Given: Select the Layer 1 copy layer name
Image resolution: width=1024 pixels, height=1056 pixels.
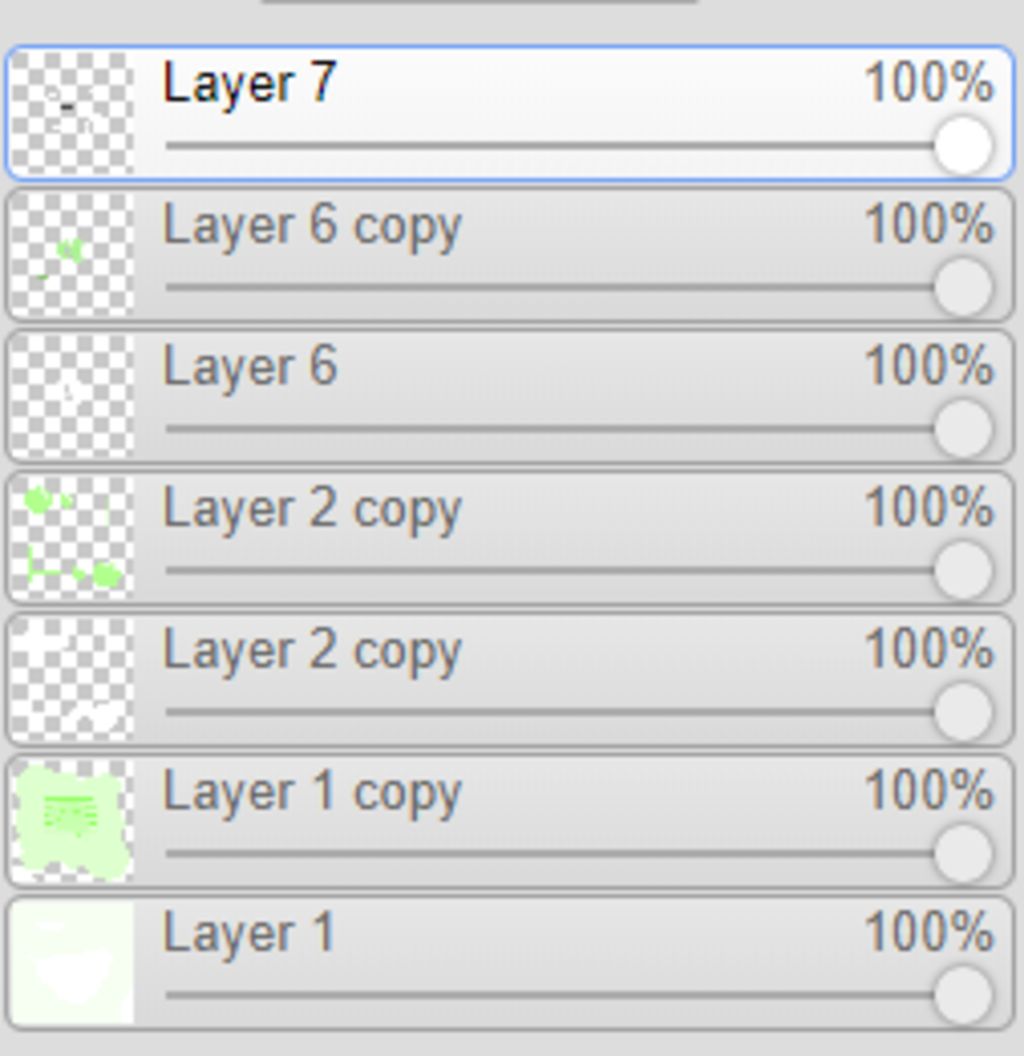Looking at the screenshot, I should coord(312,793).
